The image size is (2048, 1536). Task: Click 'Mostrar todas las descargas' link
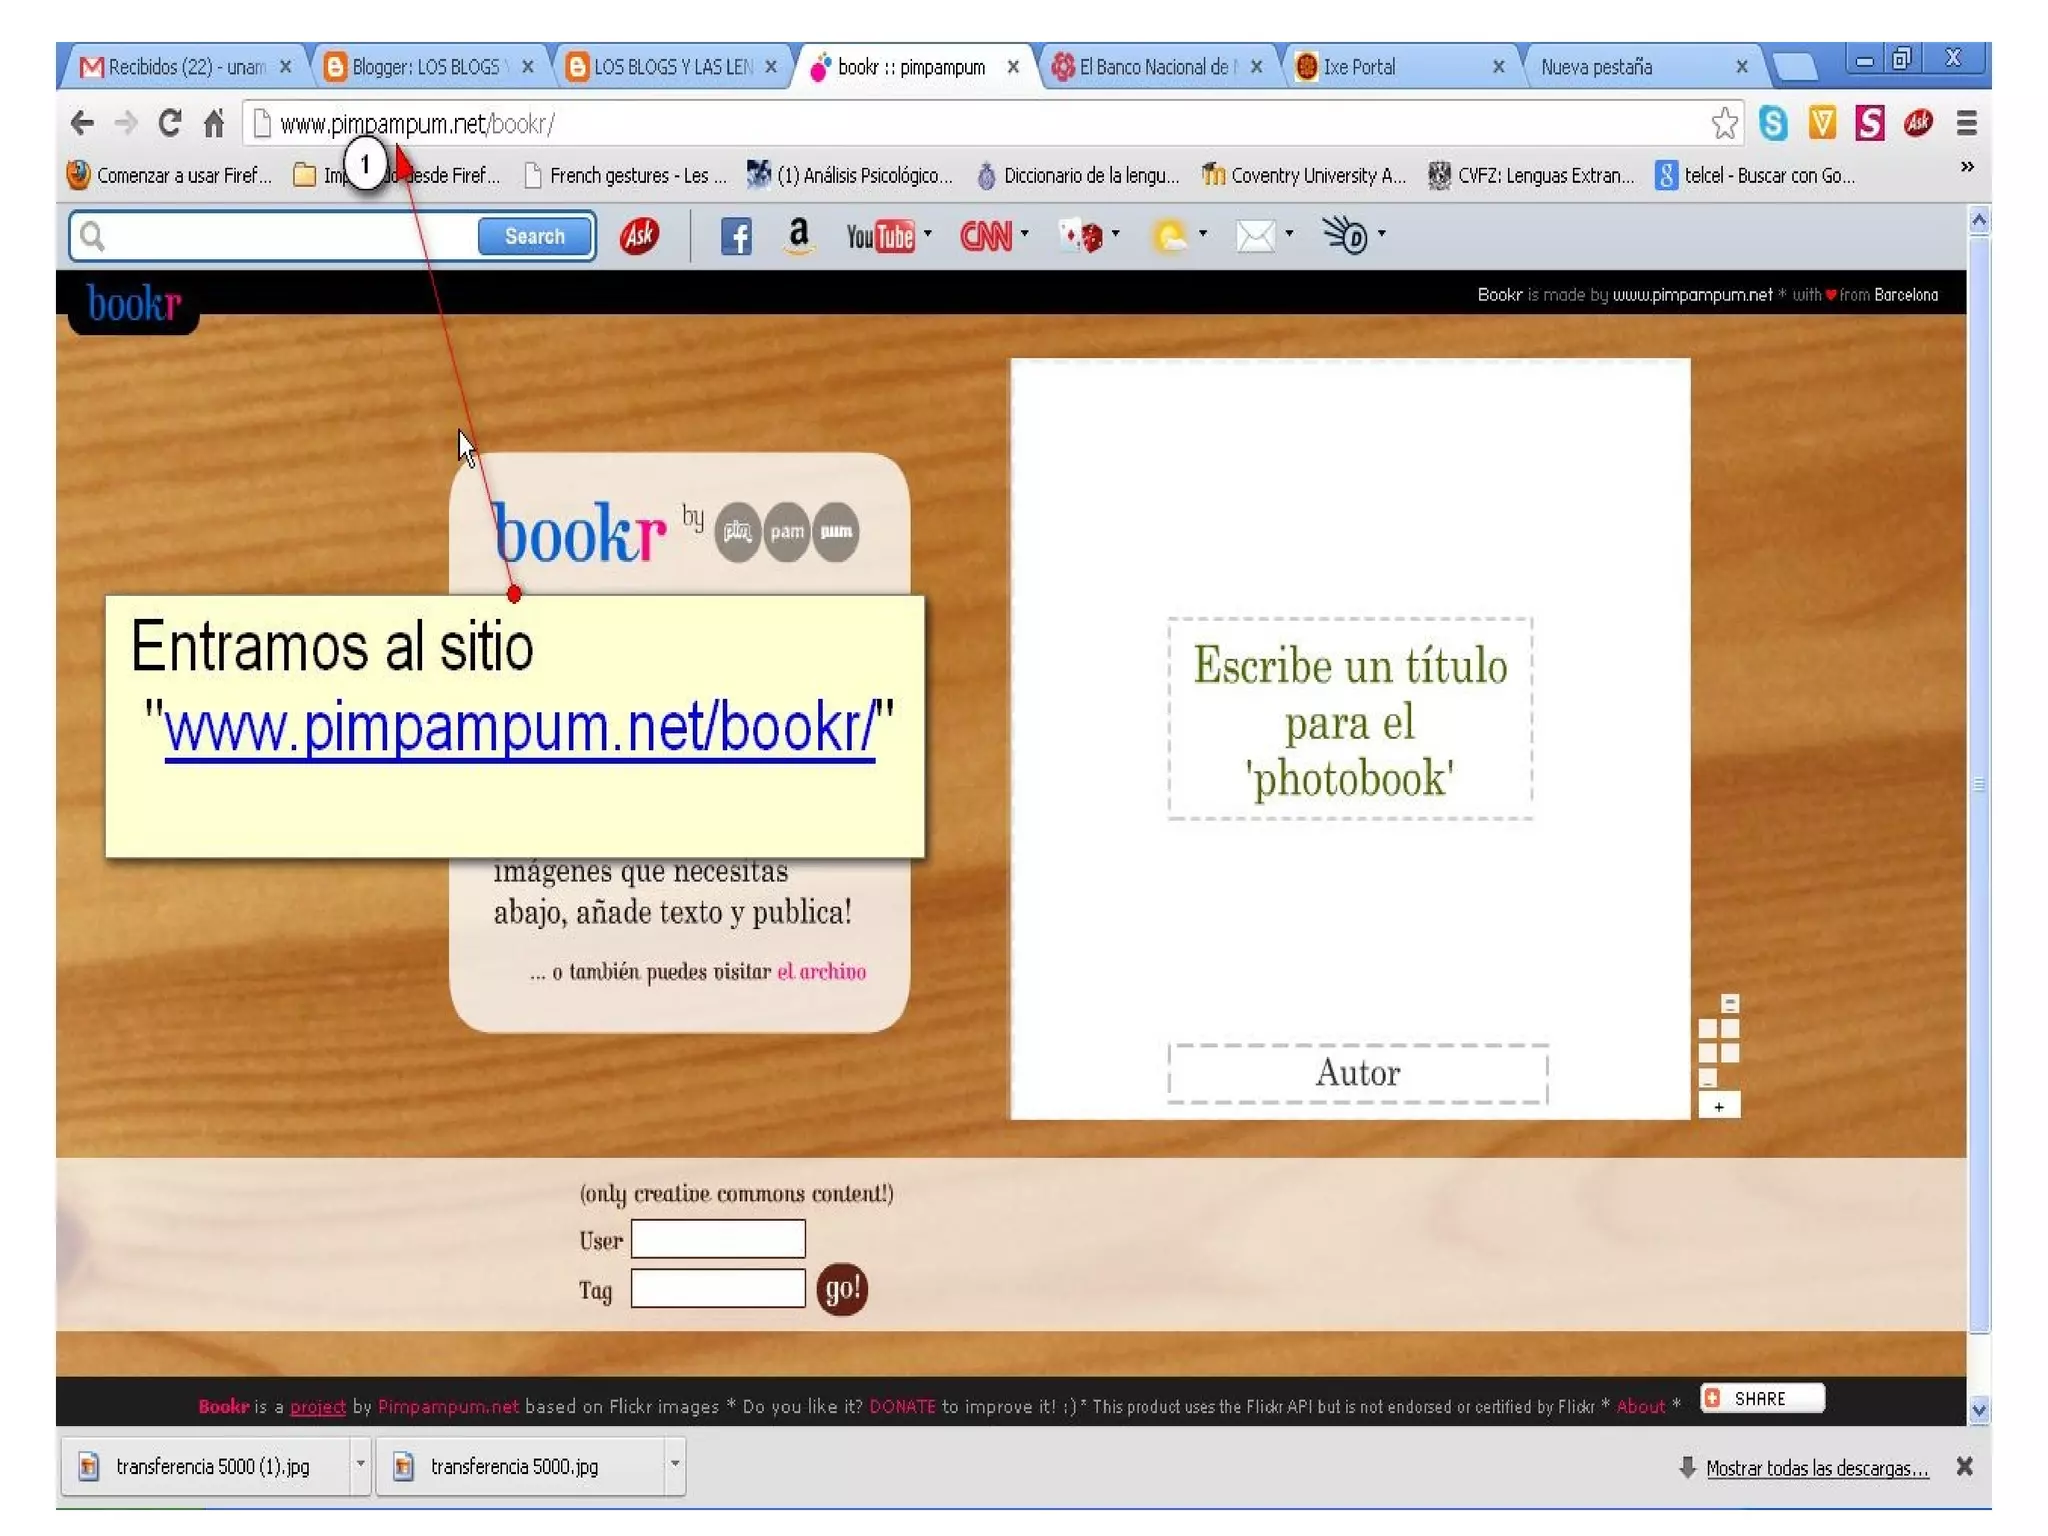point(1816,1467)
